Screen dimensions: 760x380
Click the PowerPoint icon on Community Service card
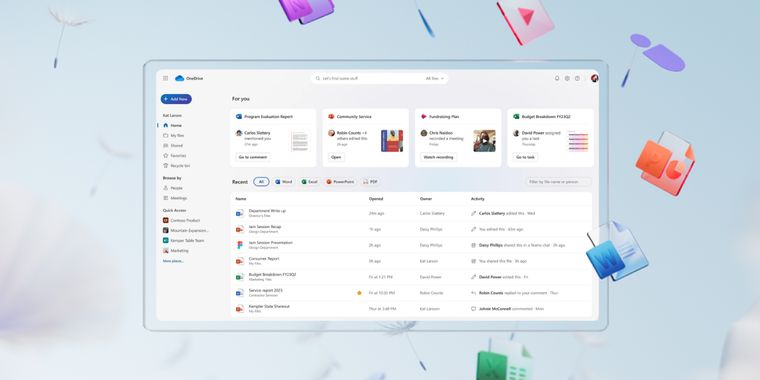pyautogui.click(x=331, y=117)
